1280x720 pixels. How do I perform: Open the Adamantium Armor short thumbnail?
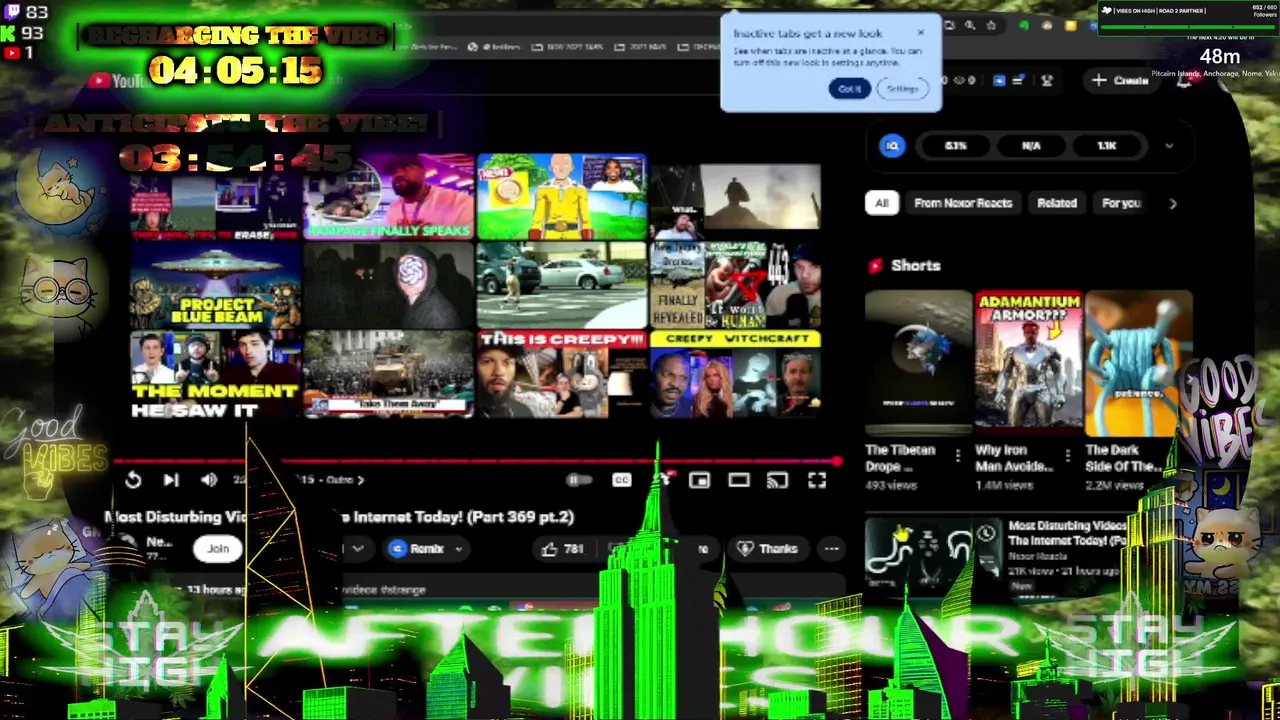point(1028,363)
